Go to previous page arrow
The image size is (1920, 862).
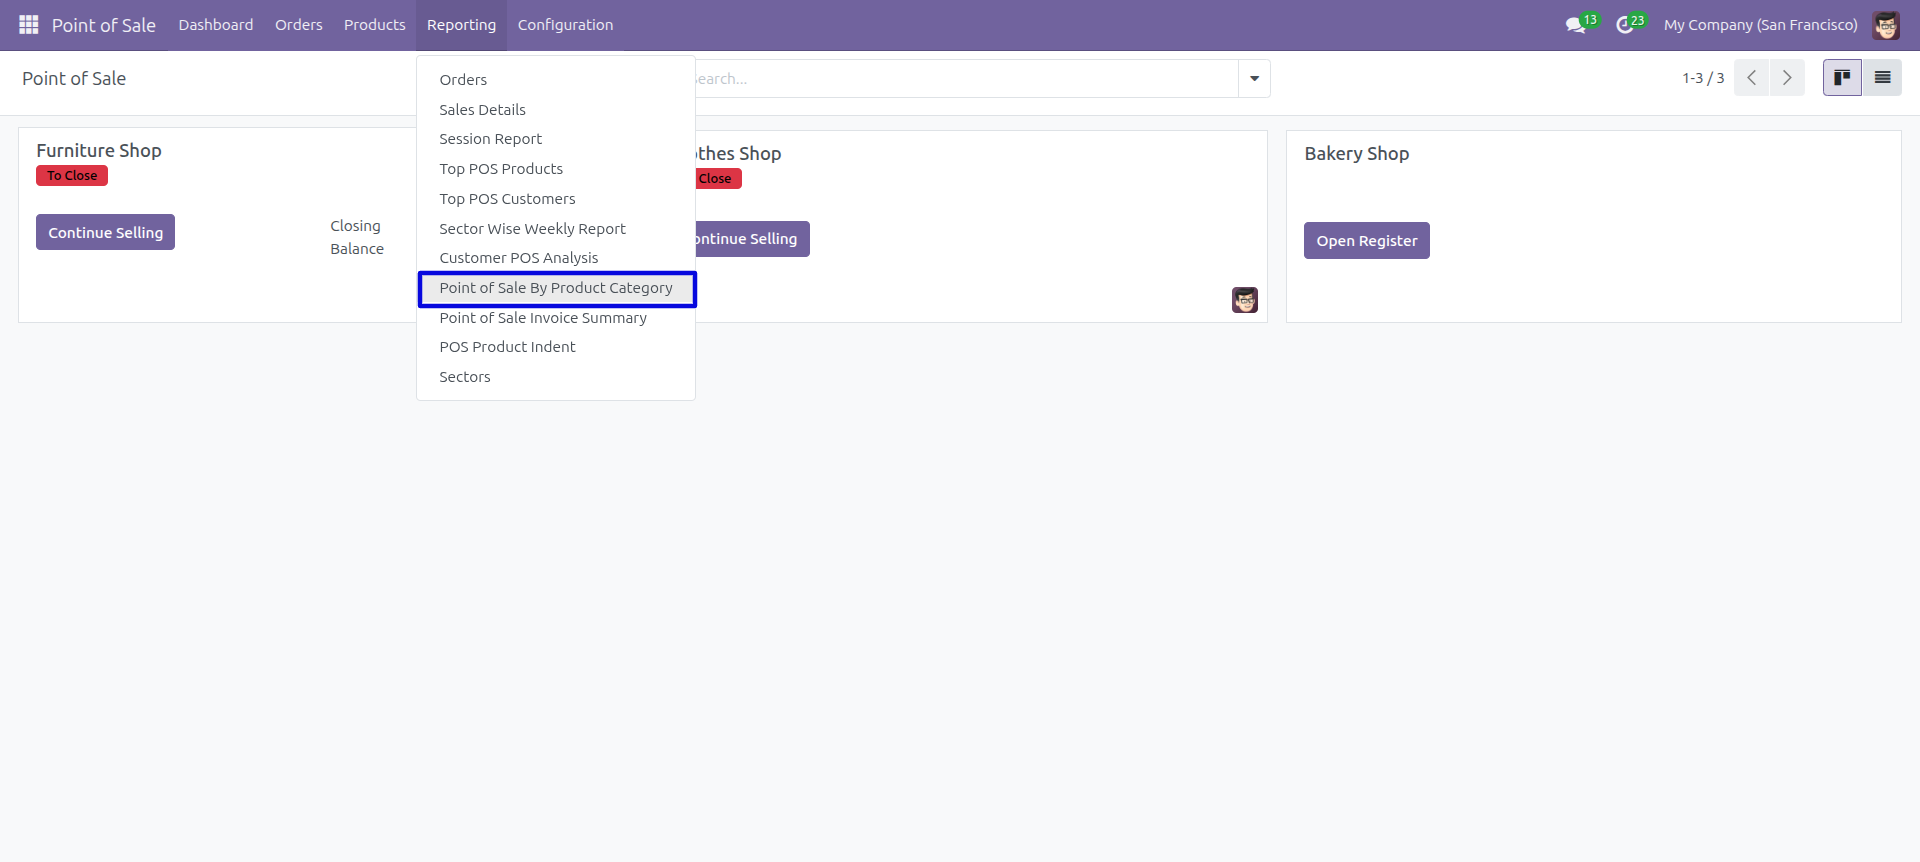(x=1752, y=78)
